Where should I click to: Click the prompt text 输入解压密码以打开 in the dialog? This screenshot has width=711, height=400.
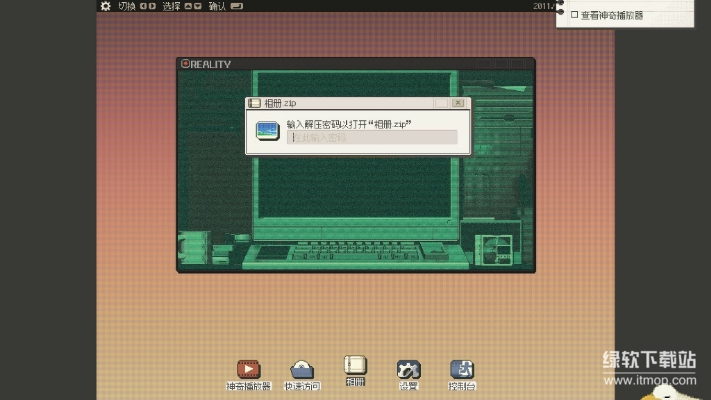pyautogui.click(x=326, y=124)
